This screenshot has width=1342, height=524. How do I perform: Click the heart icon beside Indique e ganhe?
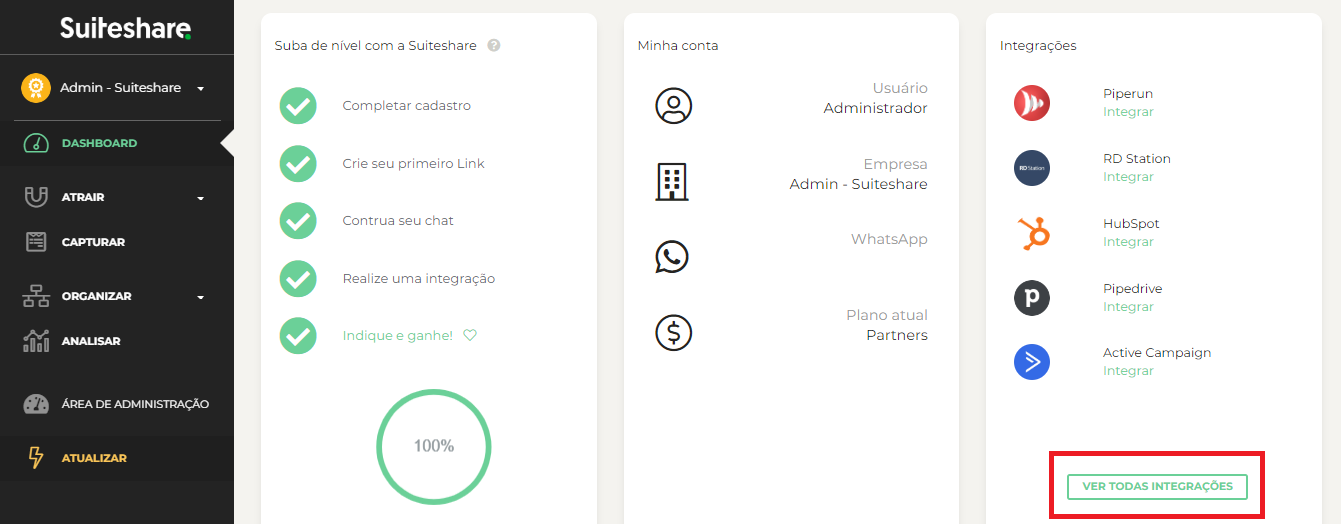470,336
